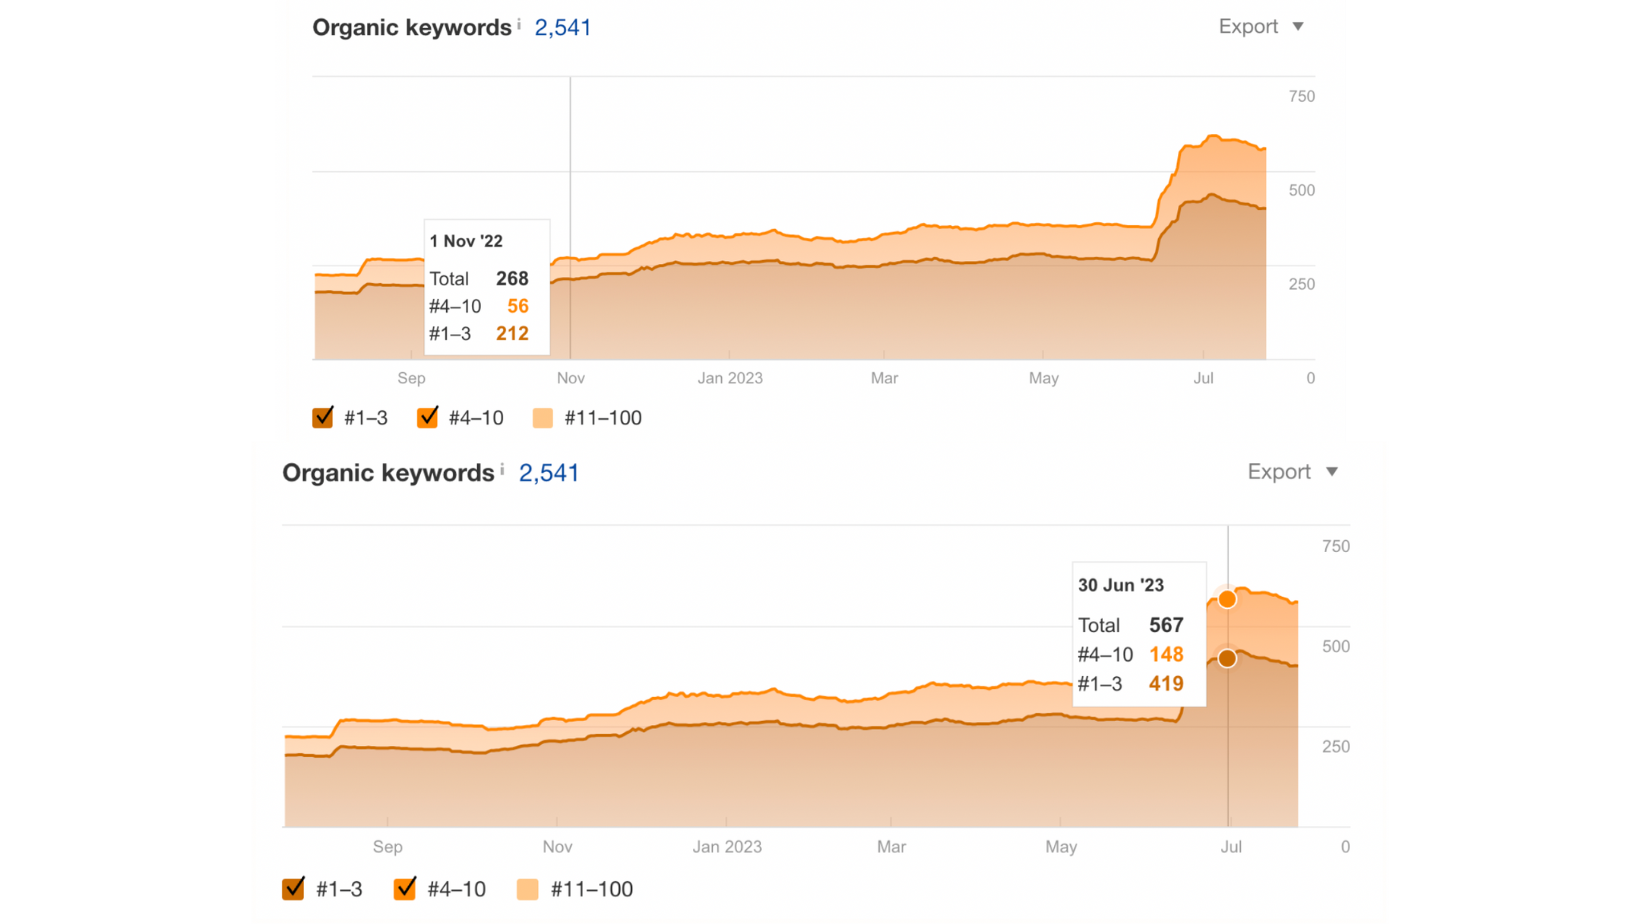The height and width of the screenshot is (924, 1640).
Task: Toggle #1–3 checkbox in upper chart legend
Action: tap(323, 418)
